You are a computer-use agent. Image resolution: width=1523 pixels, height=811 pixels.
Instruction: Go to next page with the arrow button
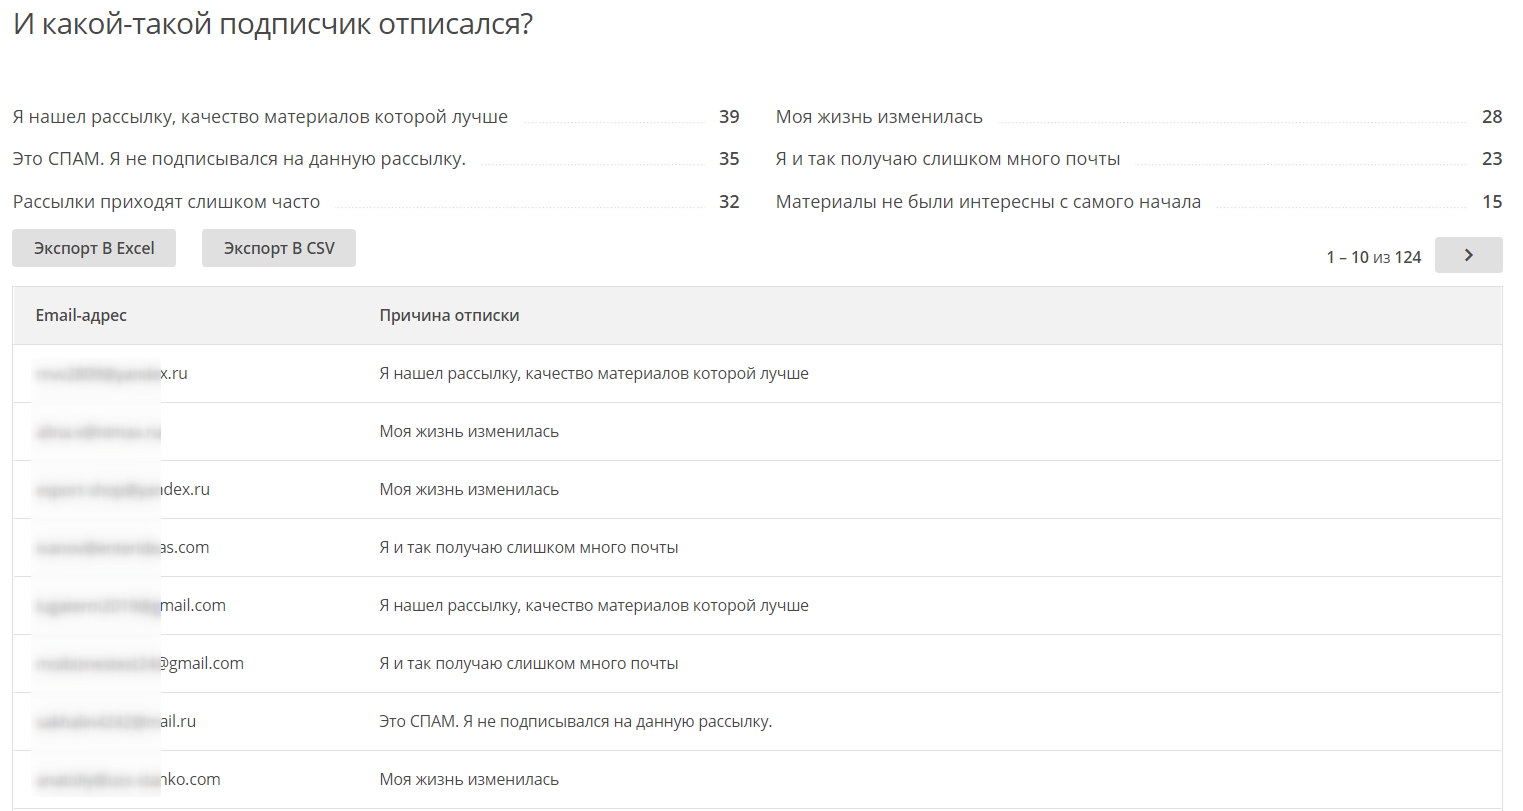point(1468,255)
